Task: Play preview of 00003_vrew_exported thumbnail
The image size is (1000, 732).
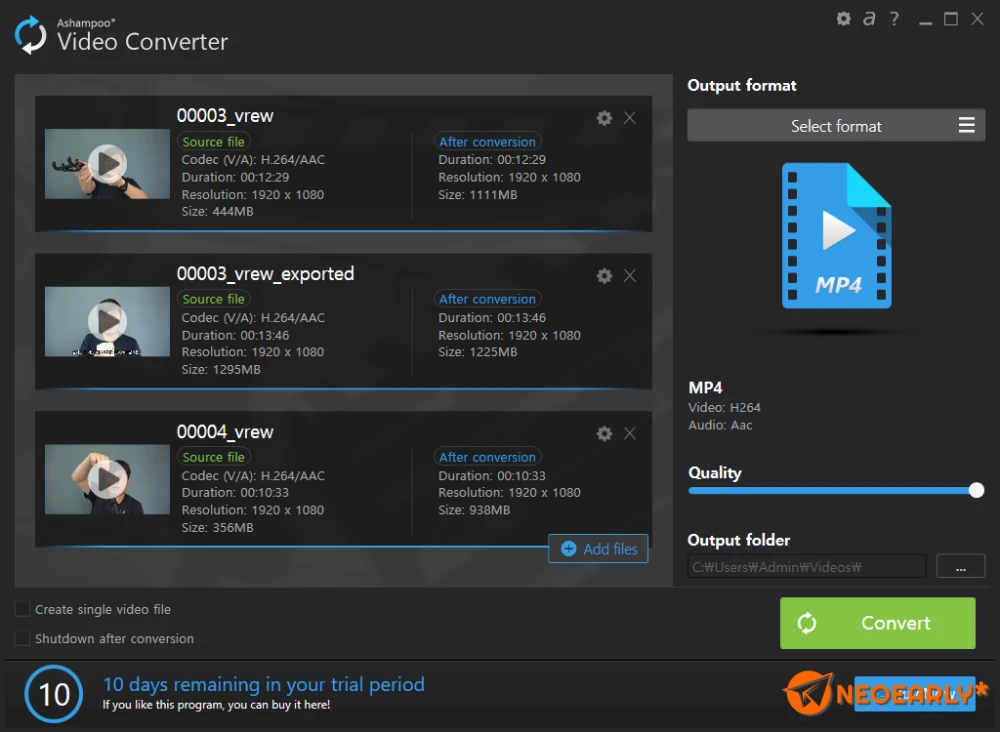Action: (x=107, y=321)
